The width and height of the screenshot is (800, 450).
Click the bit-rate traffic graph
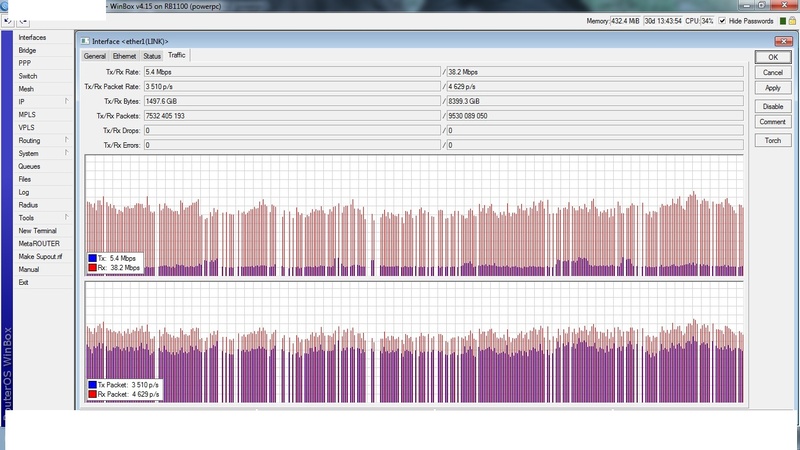(414, 215)
